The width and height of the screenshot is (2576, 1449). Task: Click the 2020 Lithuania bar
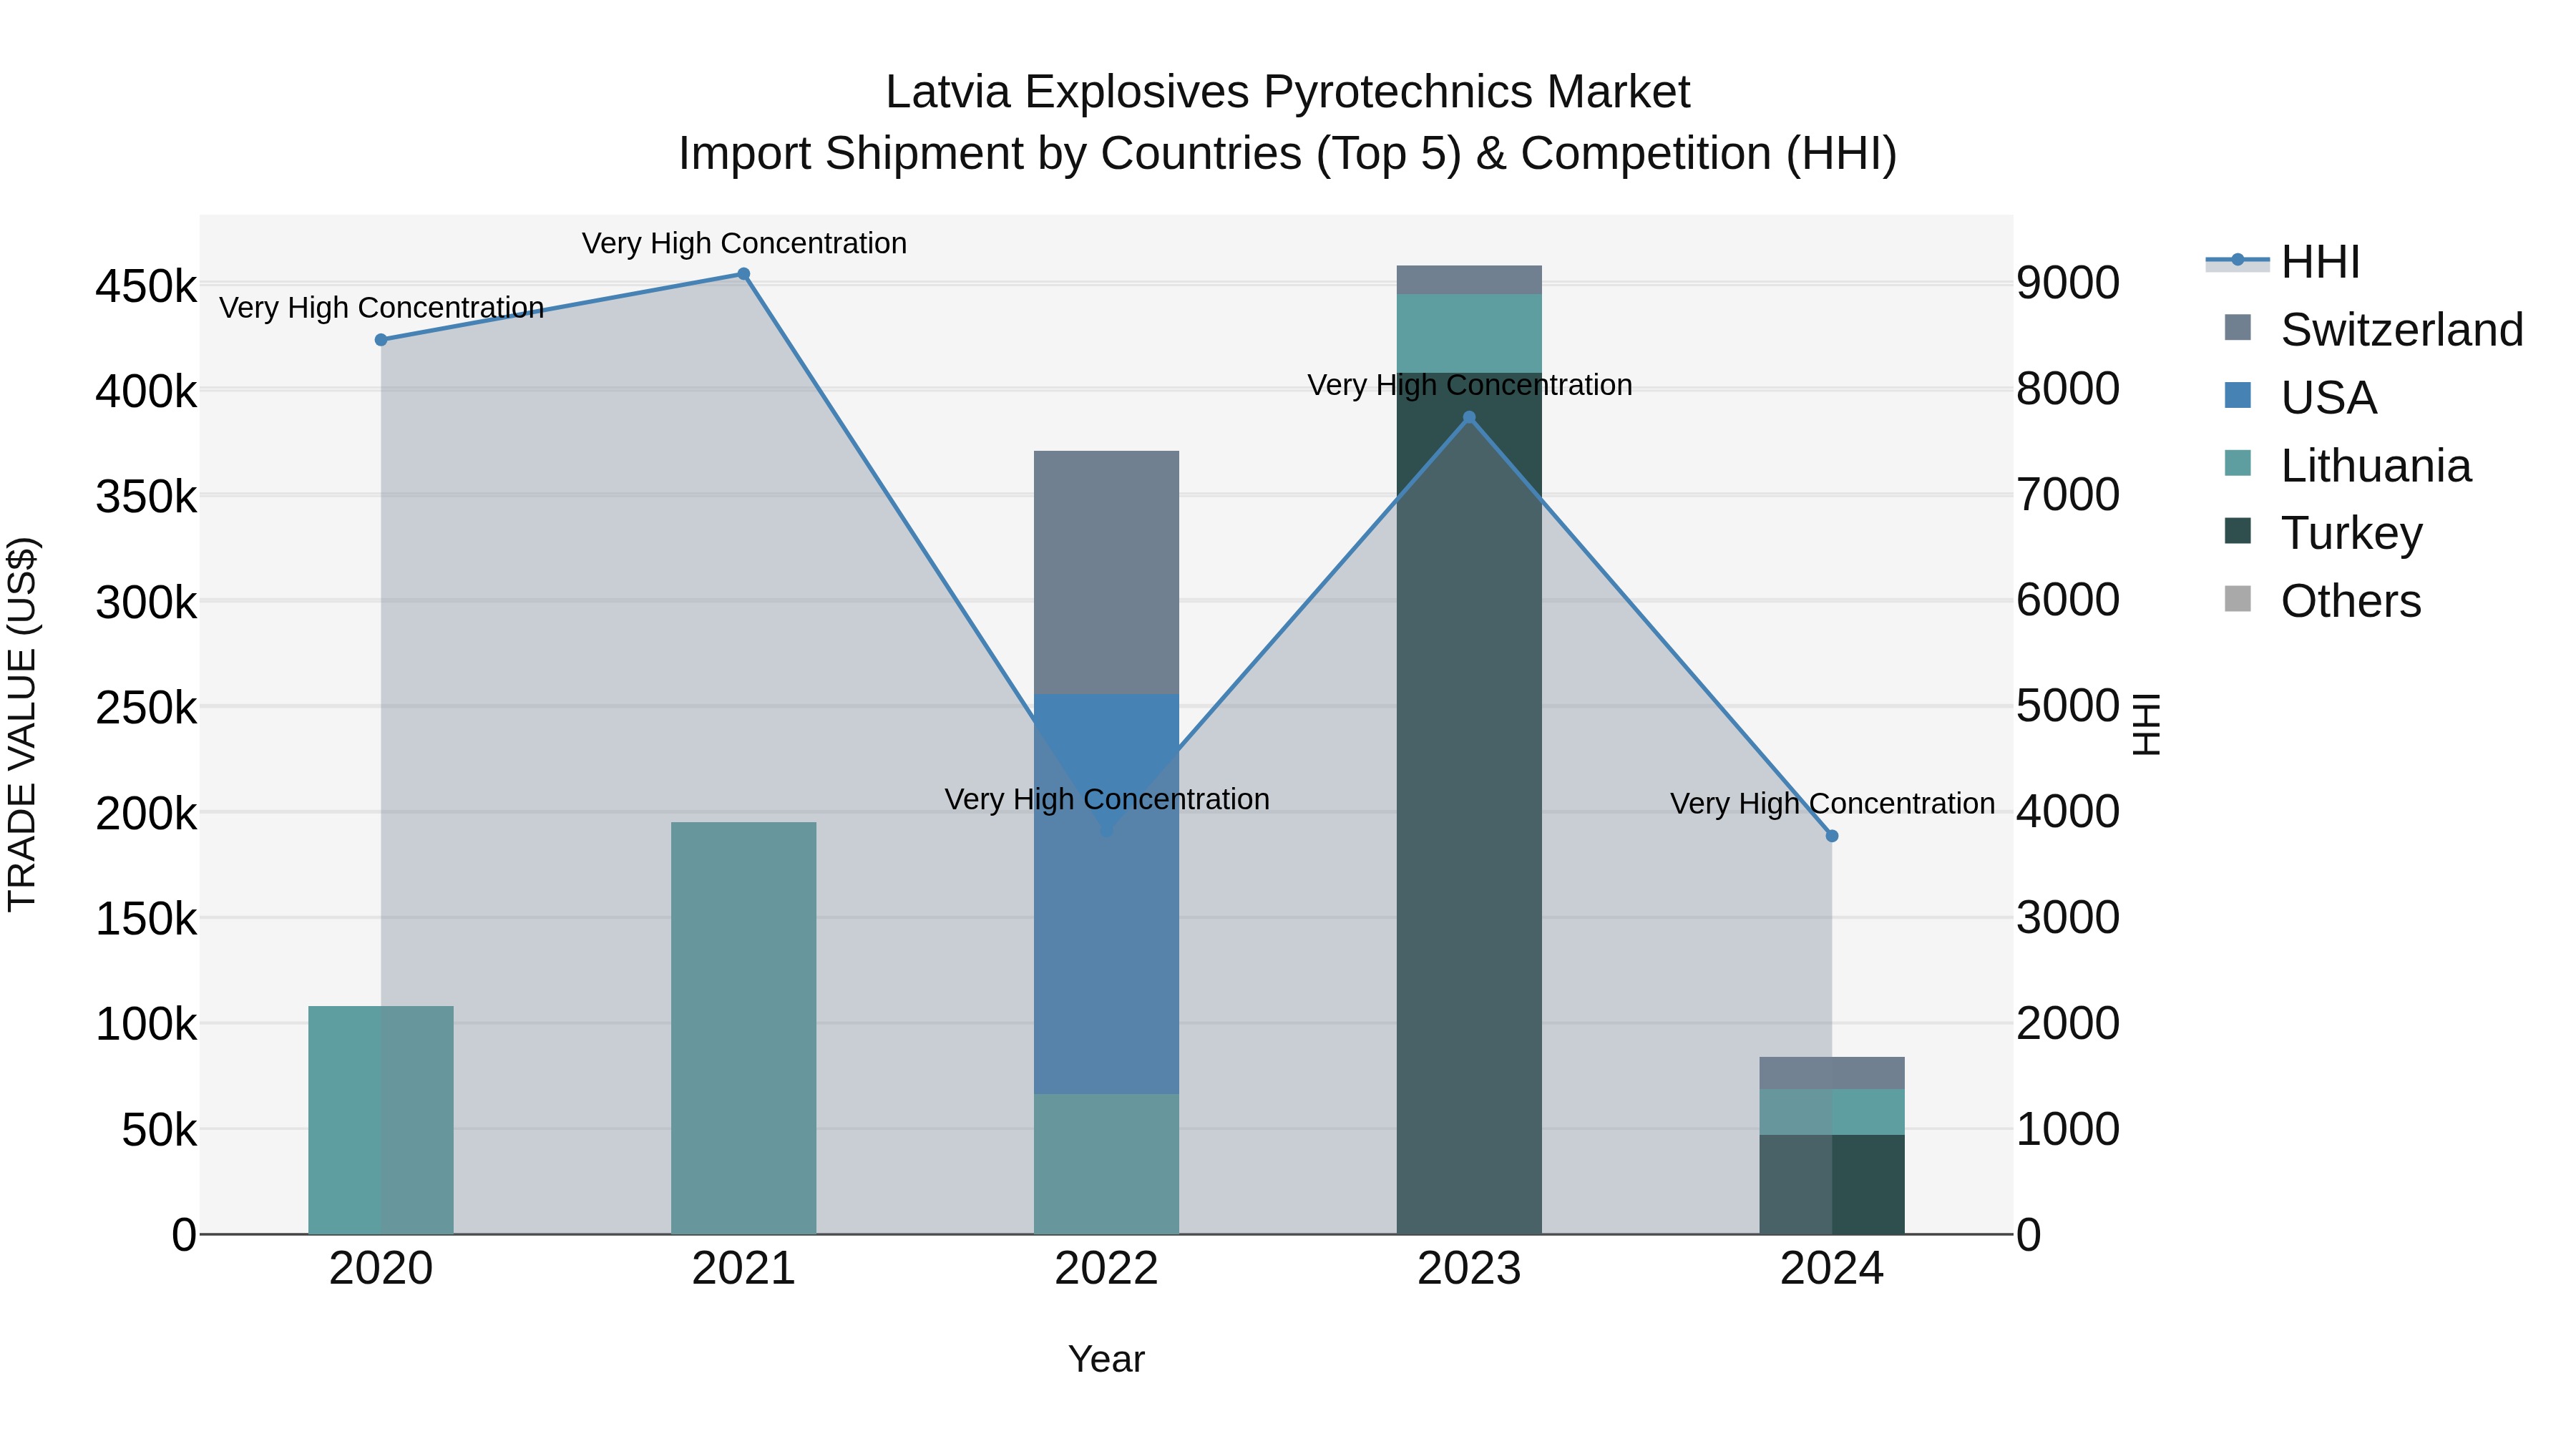pos(381,1120)
